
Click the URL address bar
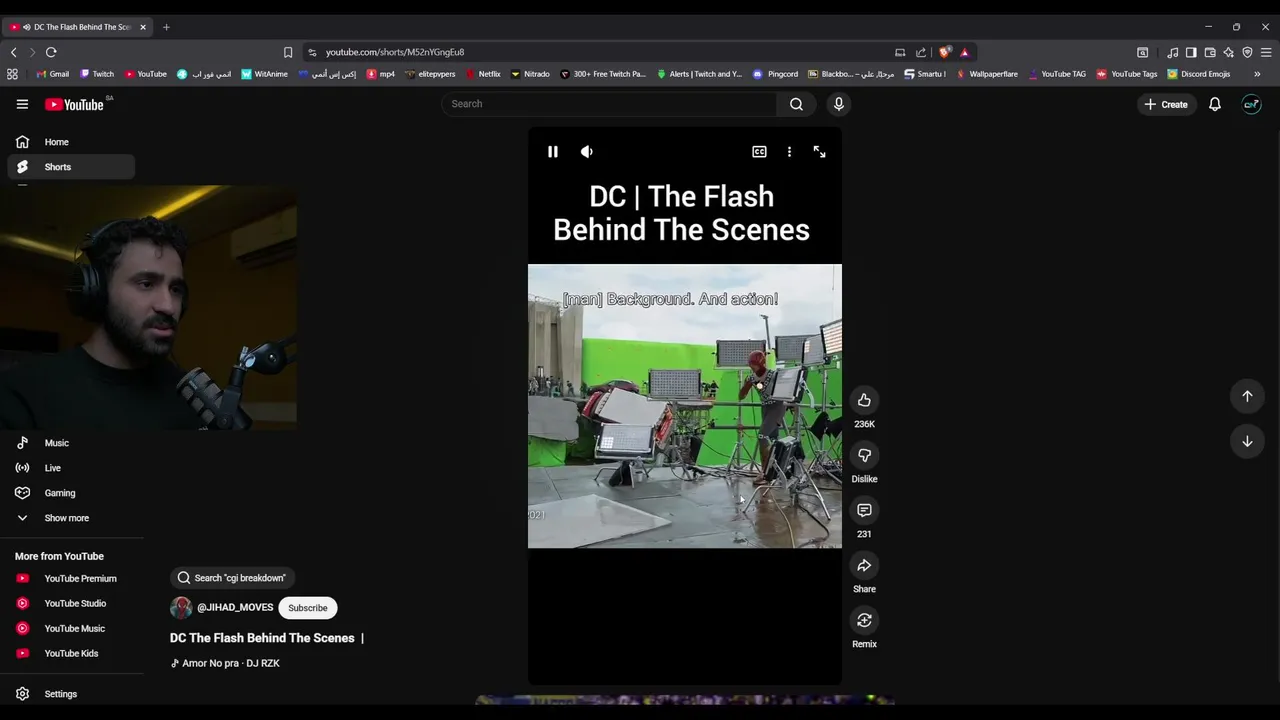pyautogui.click(x=600, y=52)
